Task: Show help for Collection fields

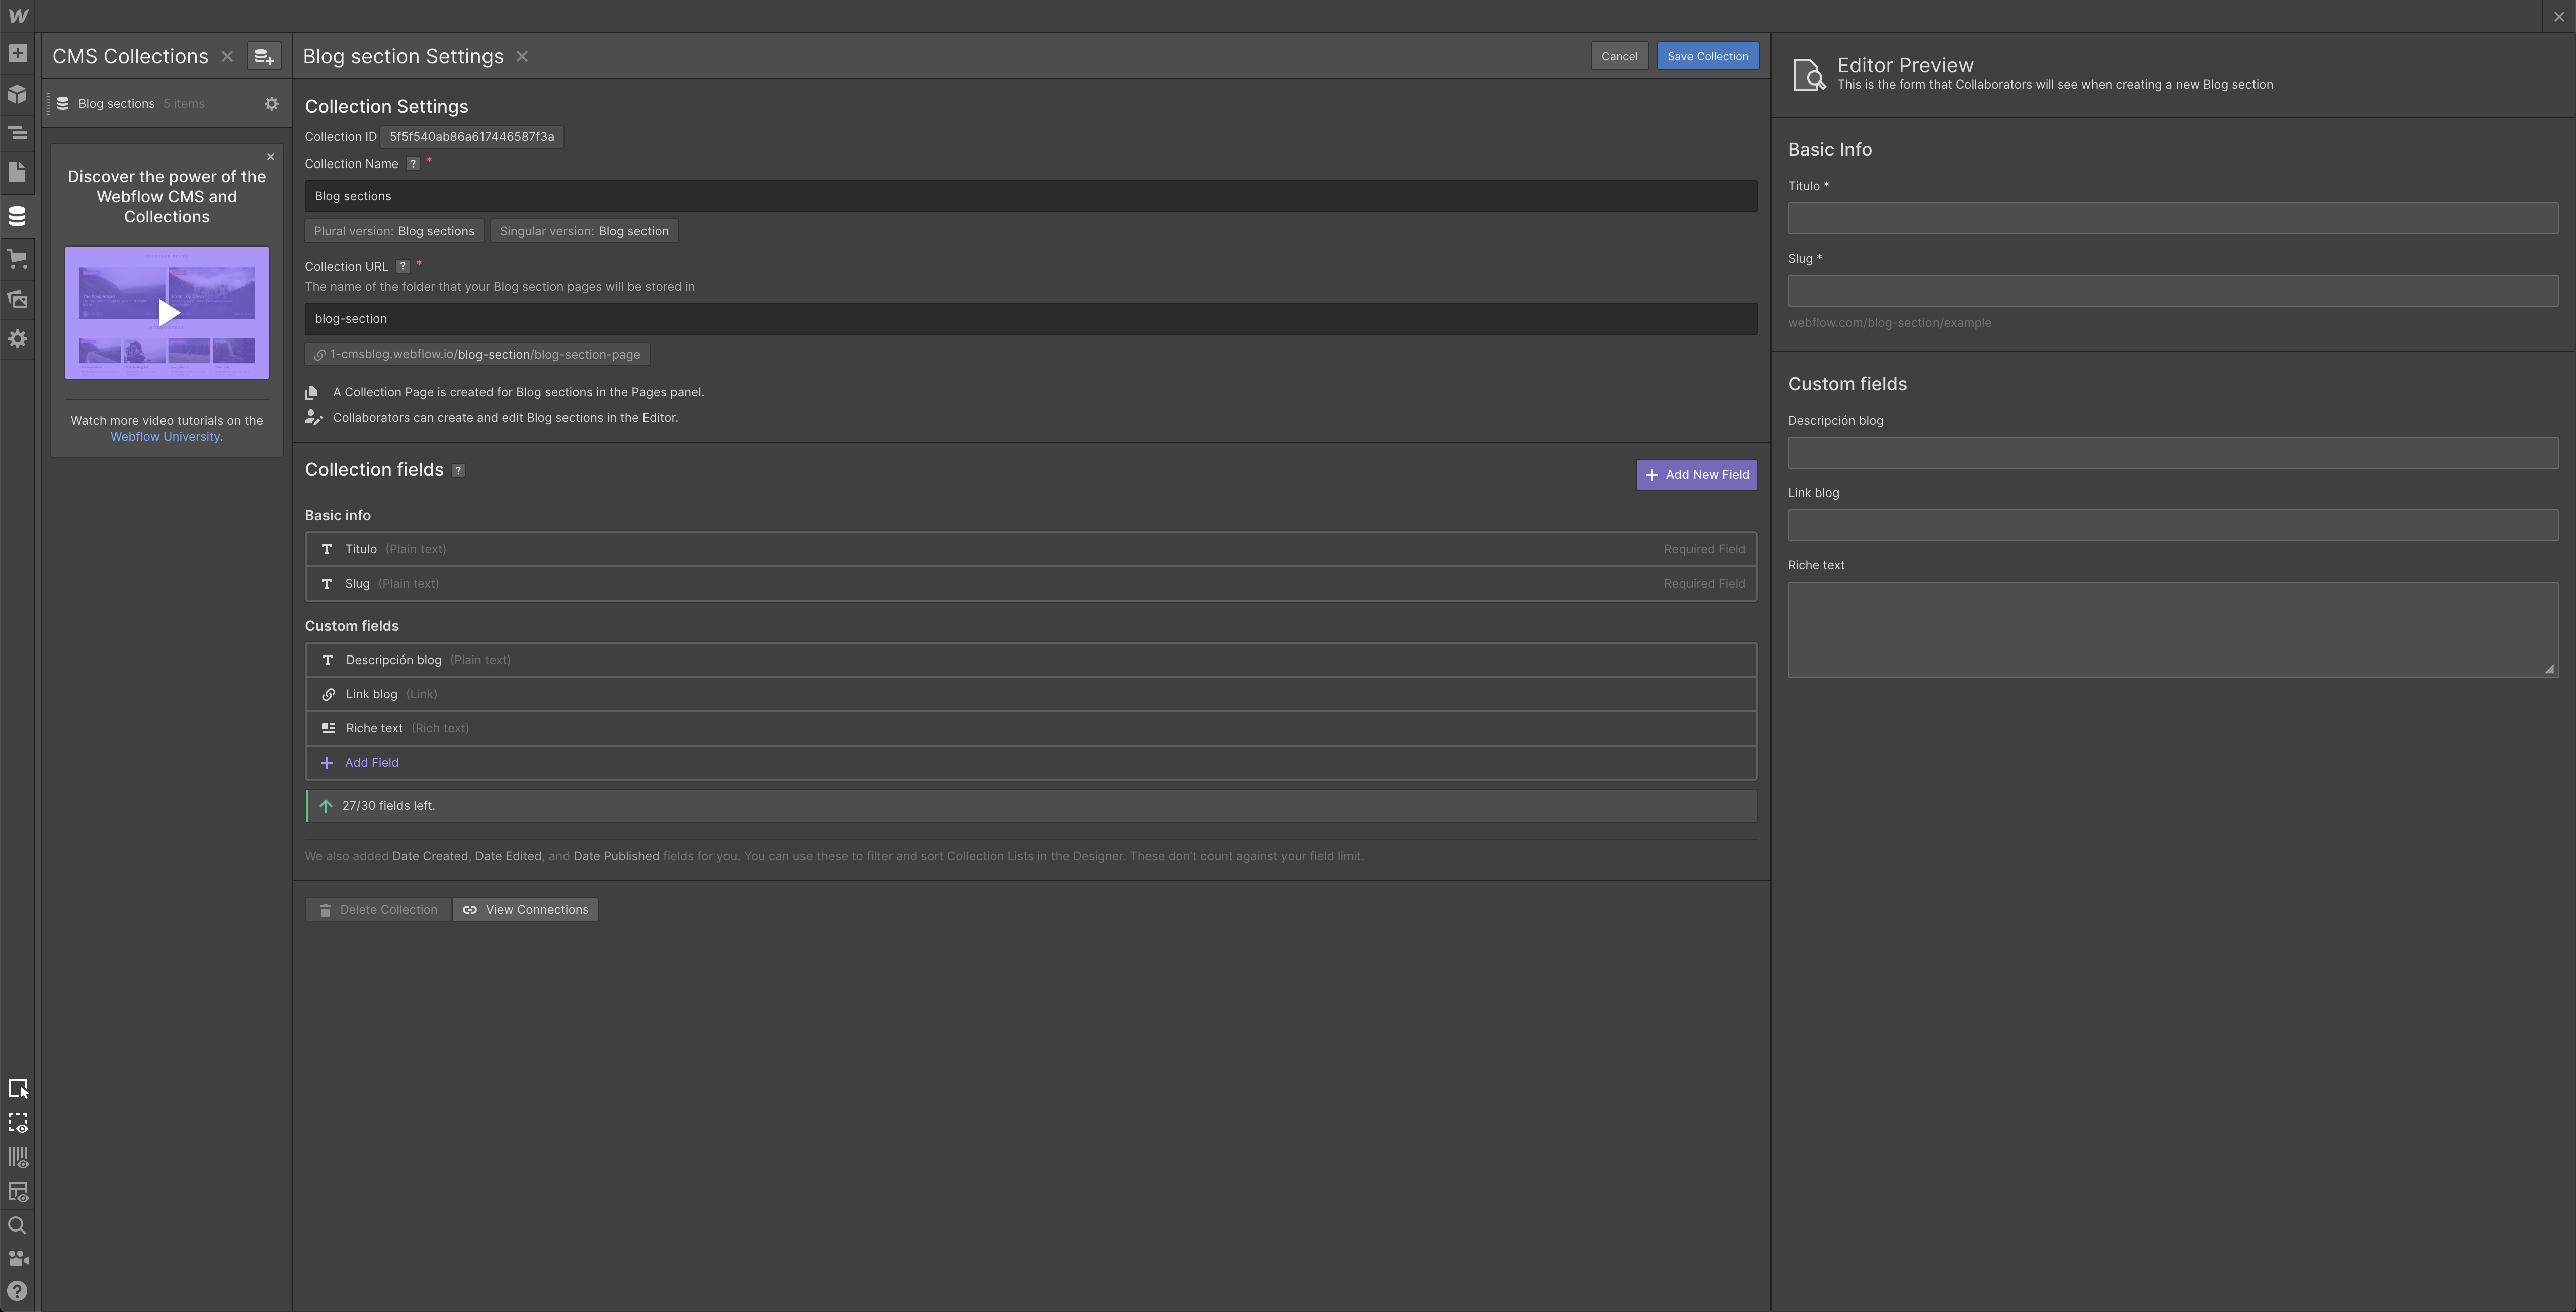Action: (x=458, y=471)
